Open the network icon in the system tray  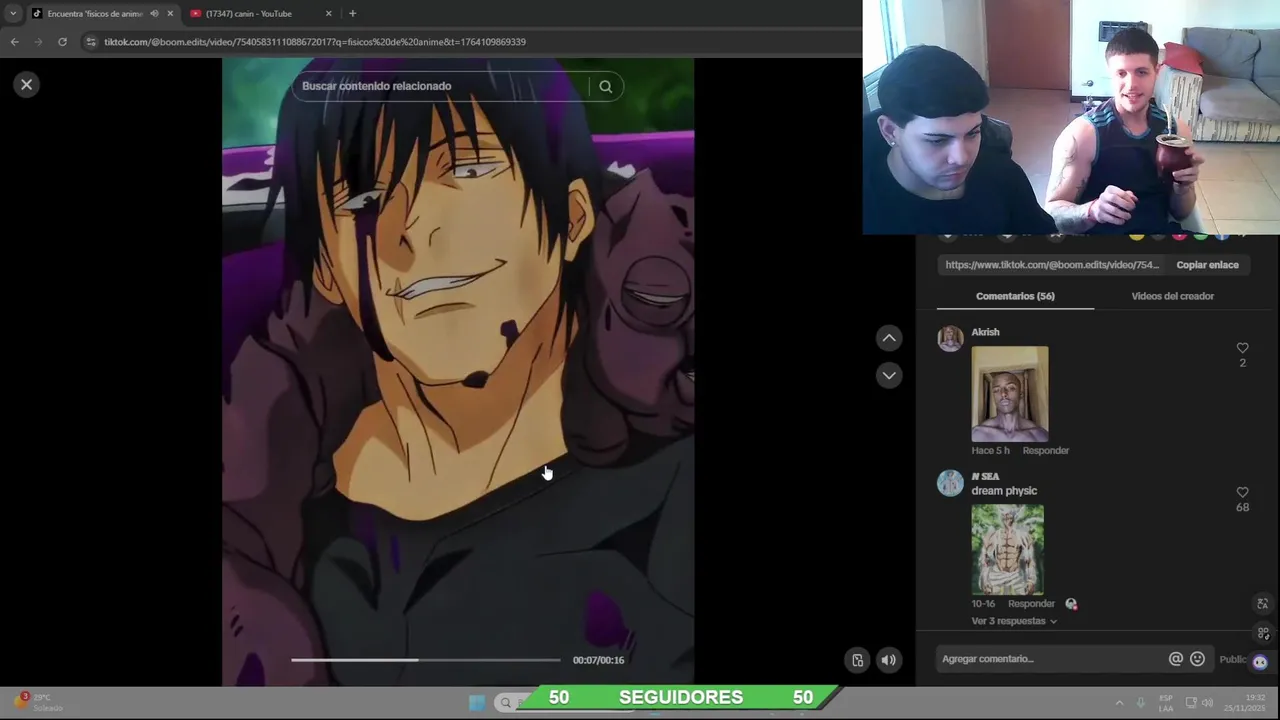pos(1191,703)
